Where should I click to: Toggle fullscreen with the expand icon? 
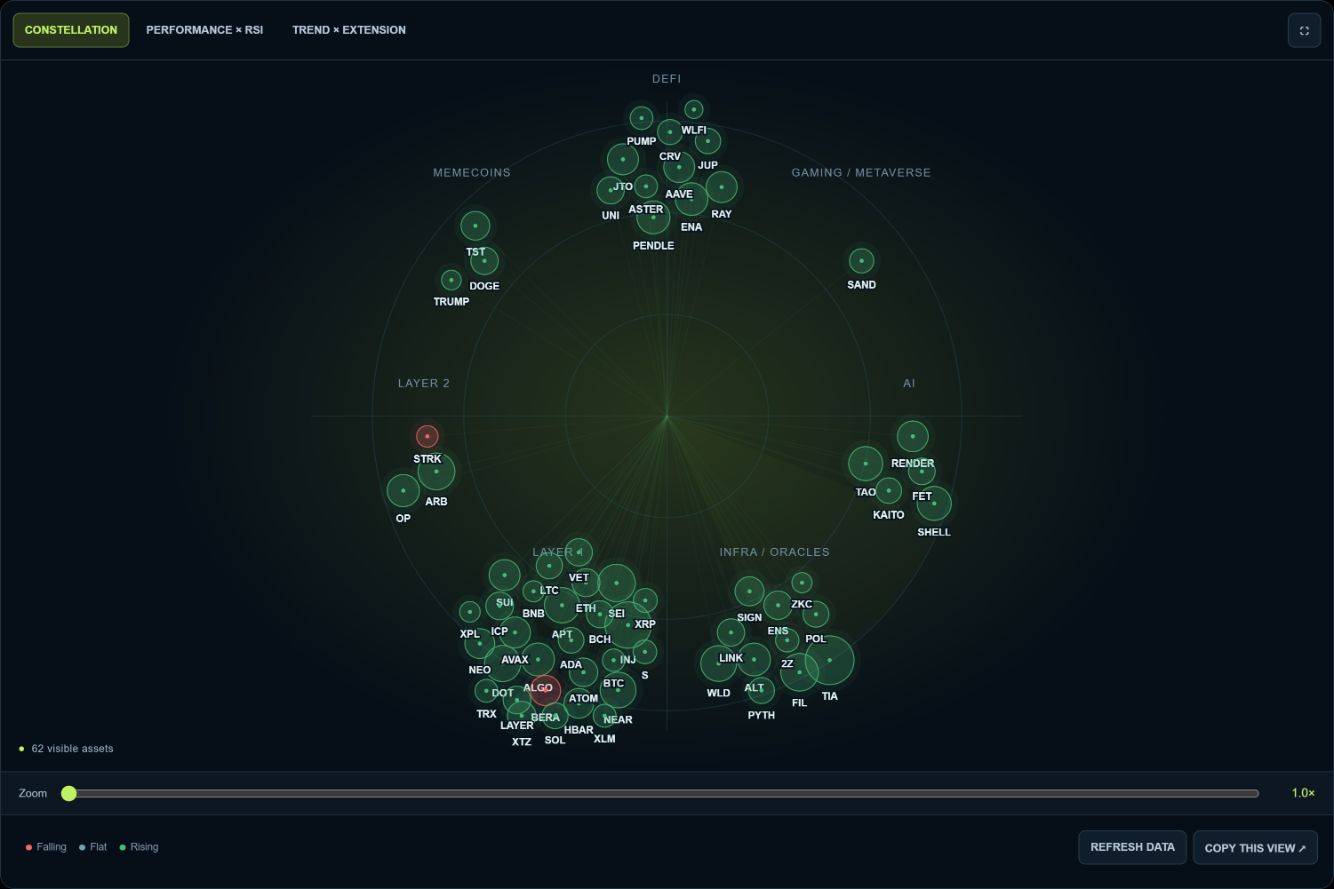click(1304, 30)
